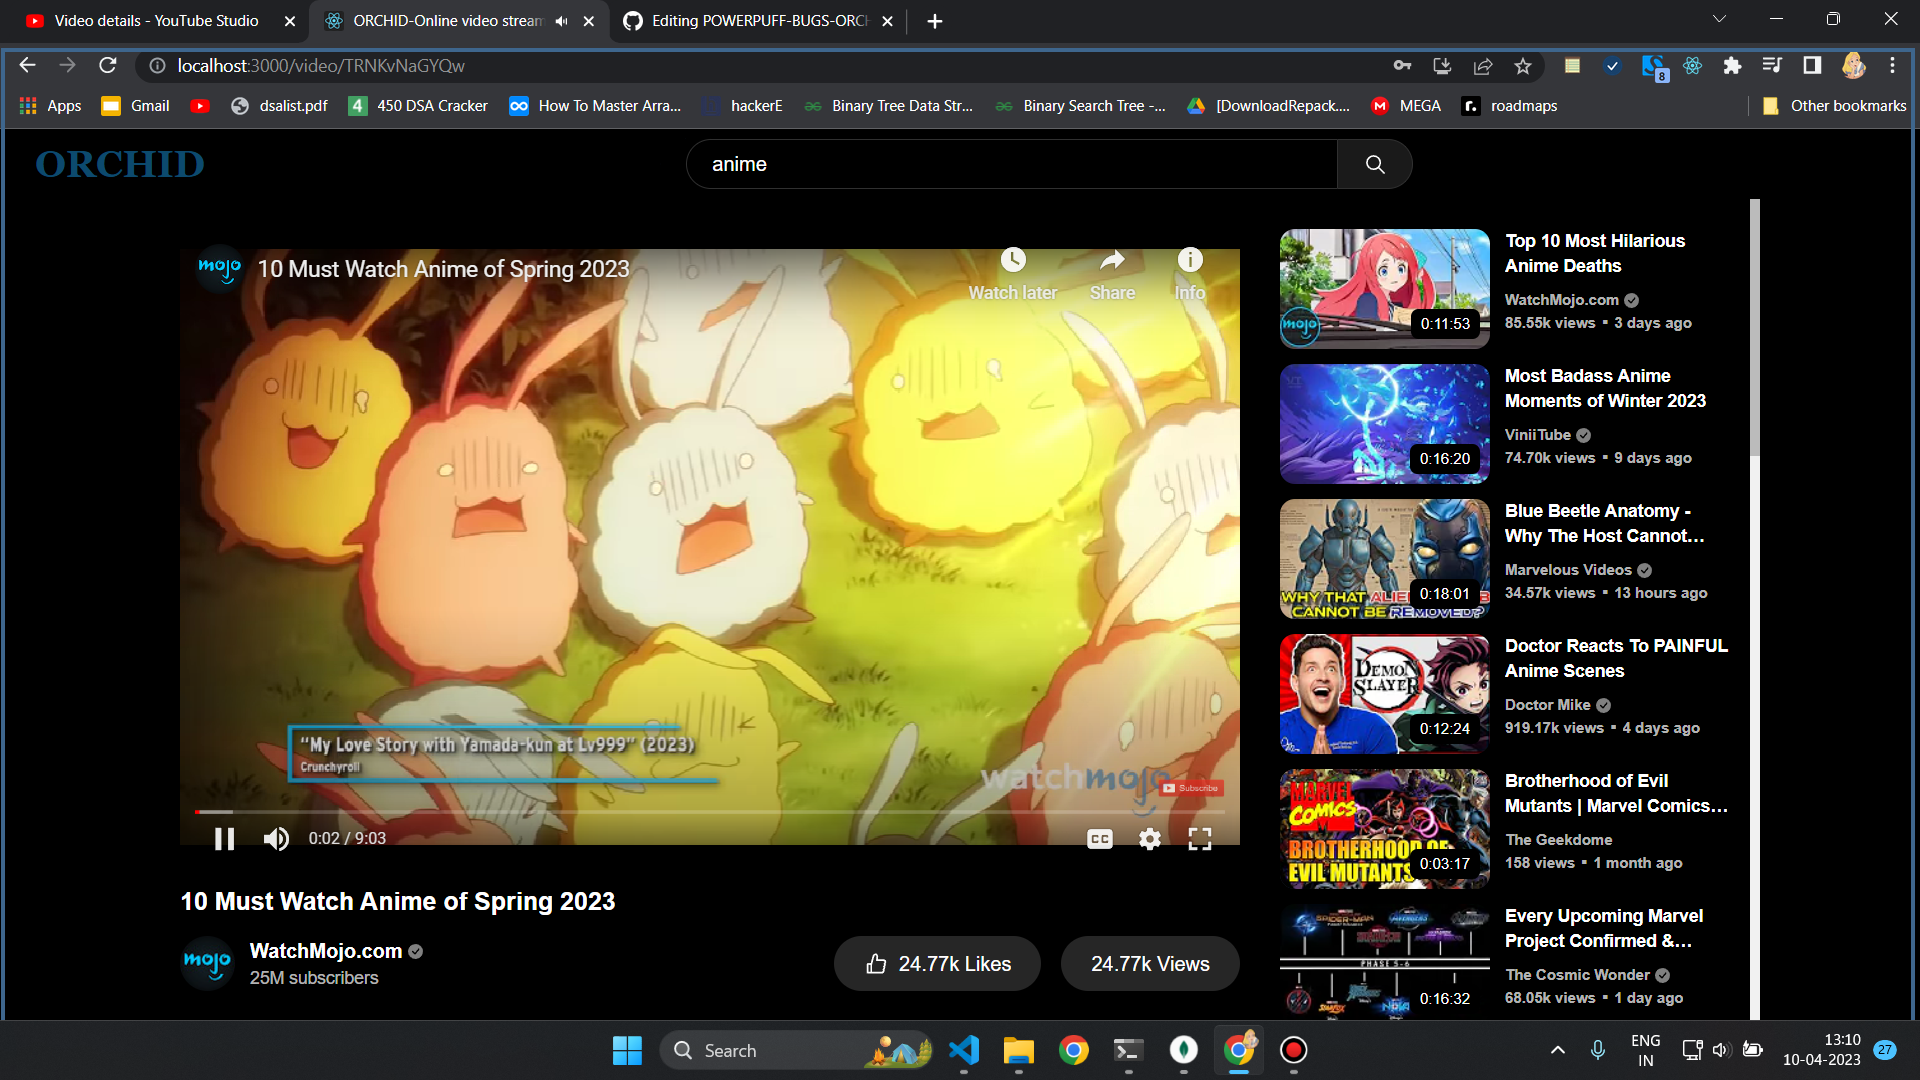Open the video player settings gear
This screenshot has width=1920, height=1080.
(1149, 838)
